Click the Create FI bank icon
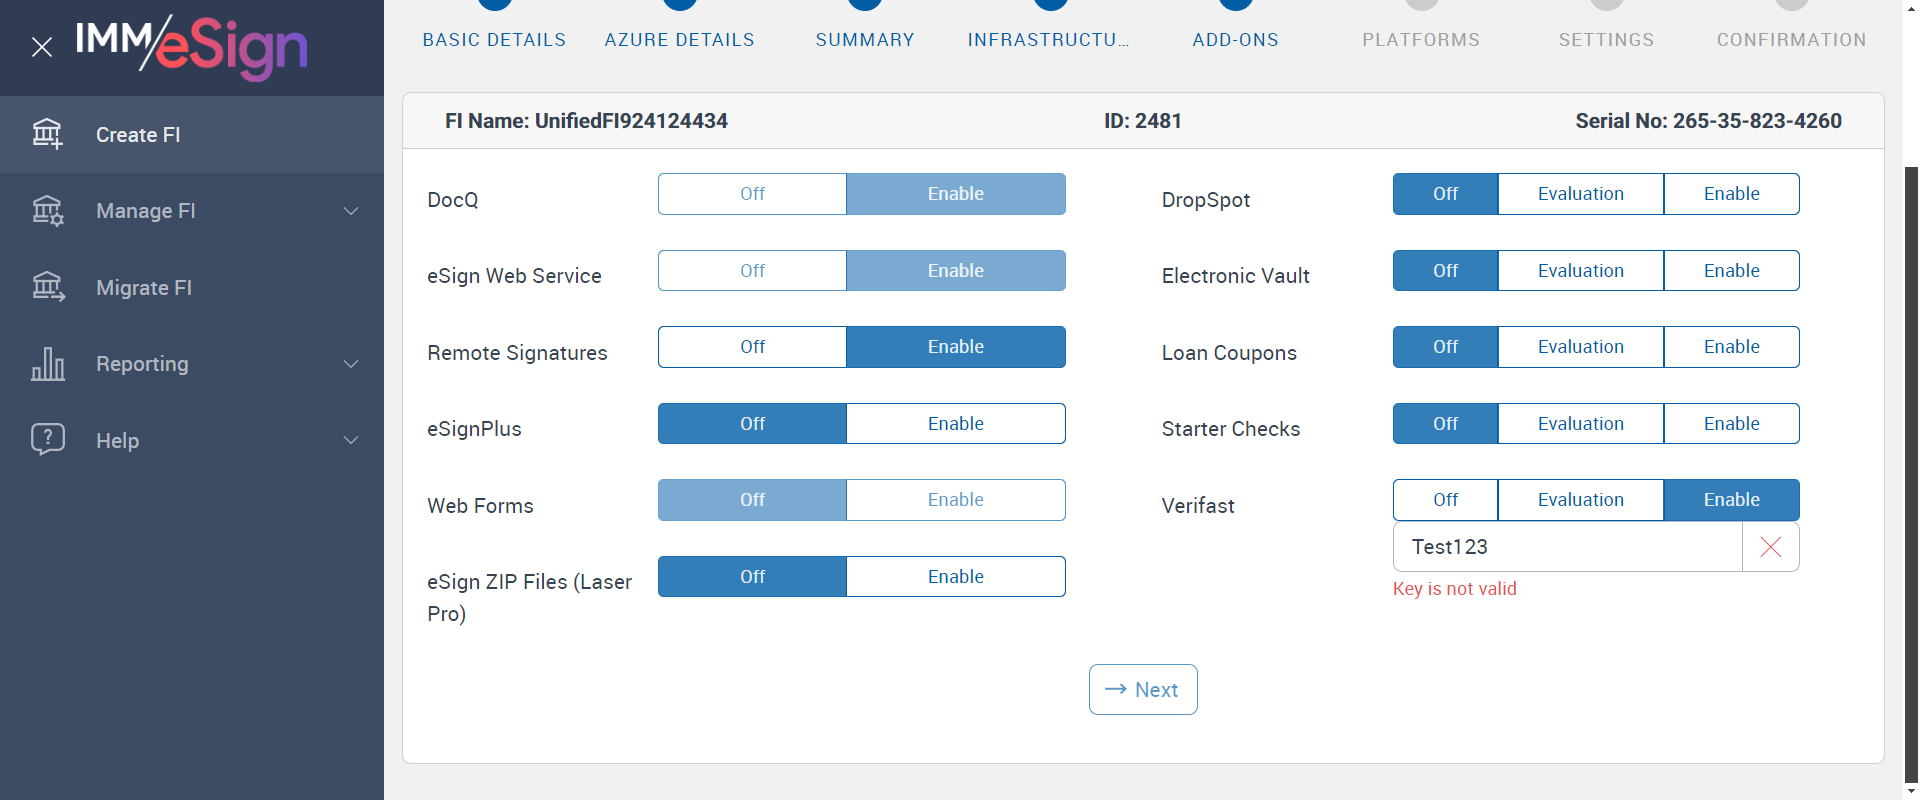1920x800 pixels. [47, 134]
